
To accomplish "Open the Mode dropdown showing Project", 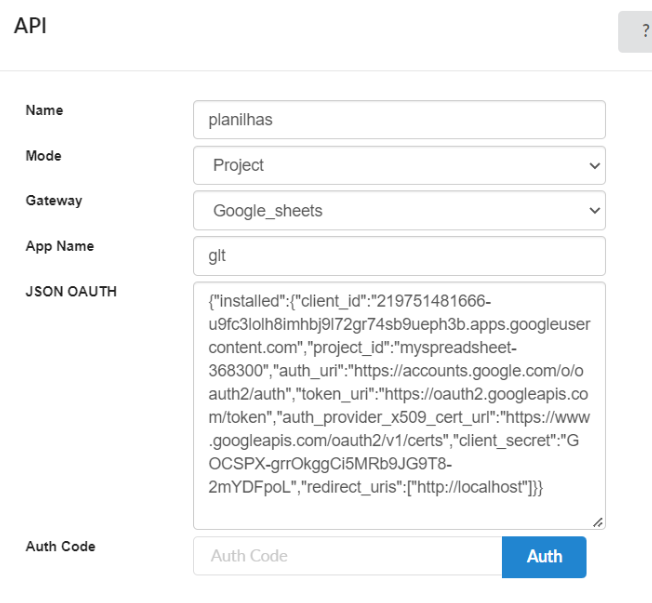I will [398, 165].
